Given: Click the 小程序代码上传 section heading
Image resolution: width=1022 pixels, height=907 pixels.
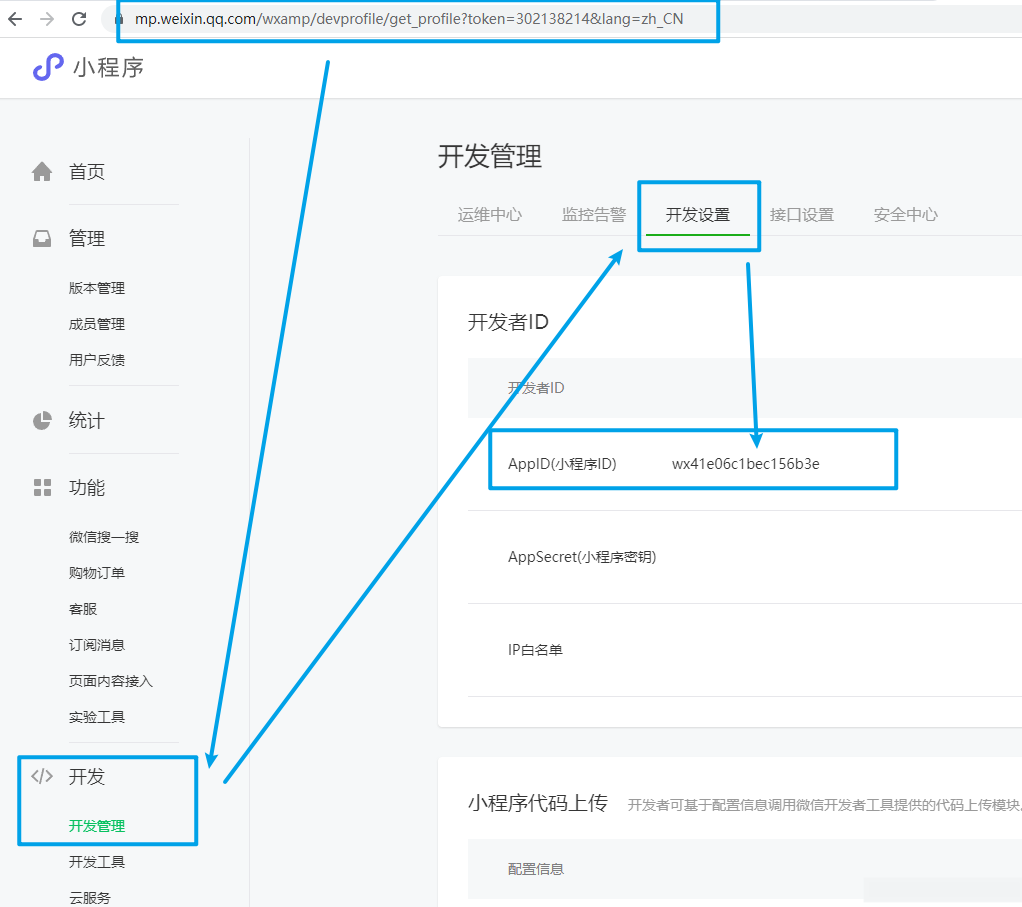Looking at the screenshot, I should pyautogui.click(x=538, y=803).
